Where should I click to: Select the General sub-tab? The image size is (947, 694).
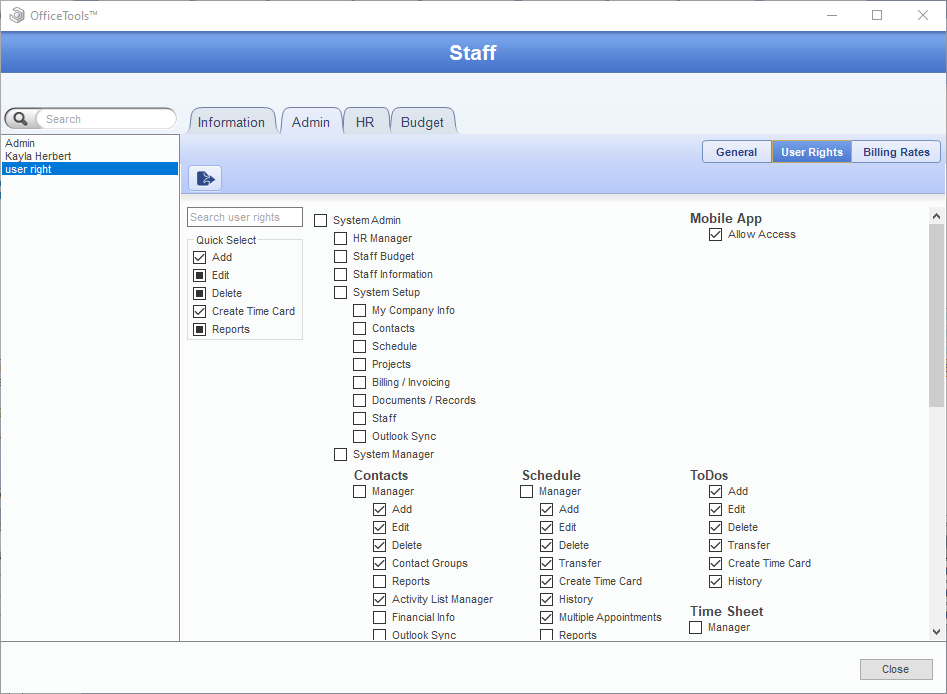coord(737,152)
